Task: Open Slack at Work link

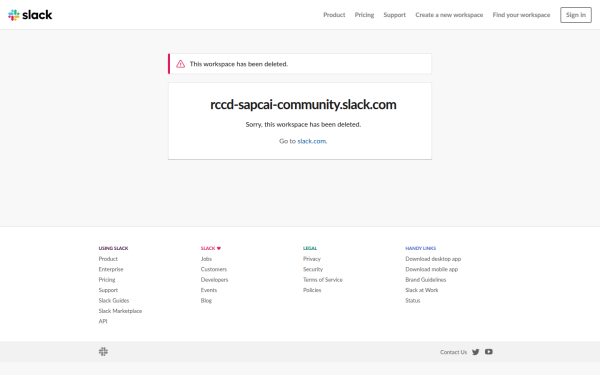Action: pyautogui.click(x=422, y=290)
